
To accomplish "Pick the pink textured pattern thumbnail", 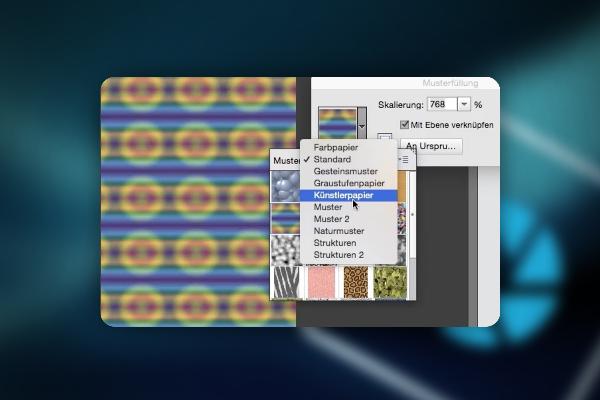I will click(x=321, y=282).
